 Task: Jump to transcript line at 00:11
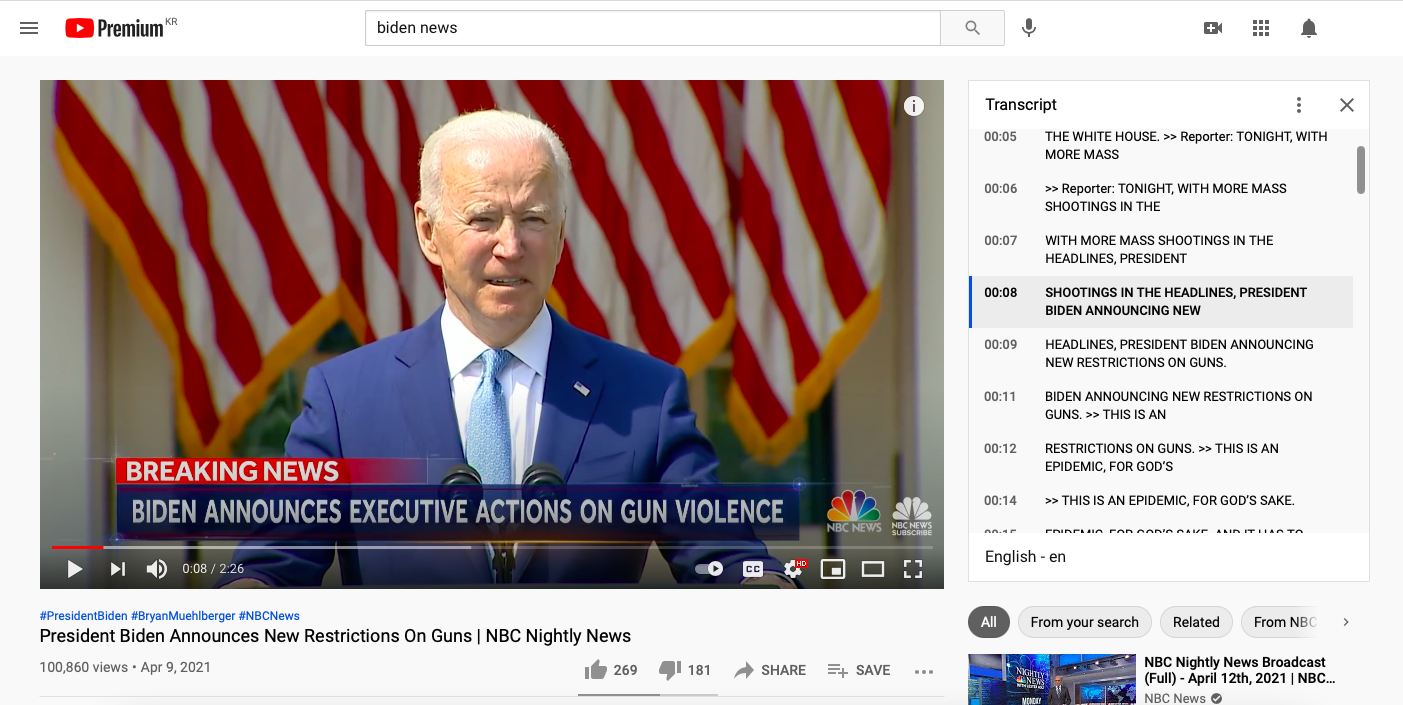coord(1160,406)
